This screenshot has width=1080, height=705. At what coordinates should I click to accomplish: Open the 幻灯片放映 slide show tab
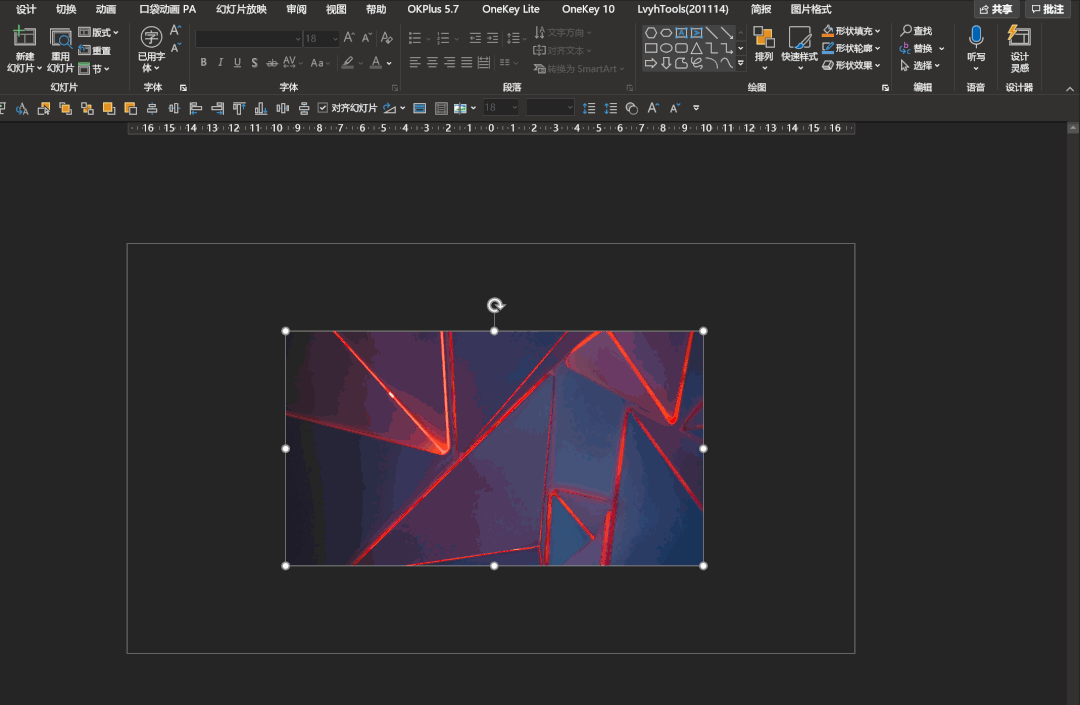[241, 9]
